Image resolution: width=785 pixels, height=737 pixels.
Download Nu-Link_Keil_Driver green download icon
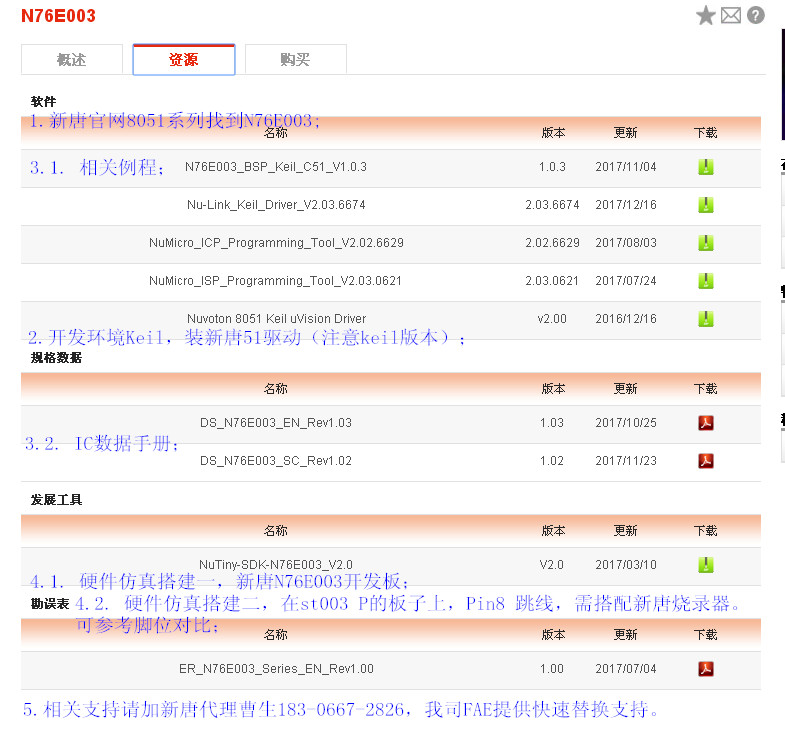coord(705,205)
